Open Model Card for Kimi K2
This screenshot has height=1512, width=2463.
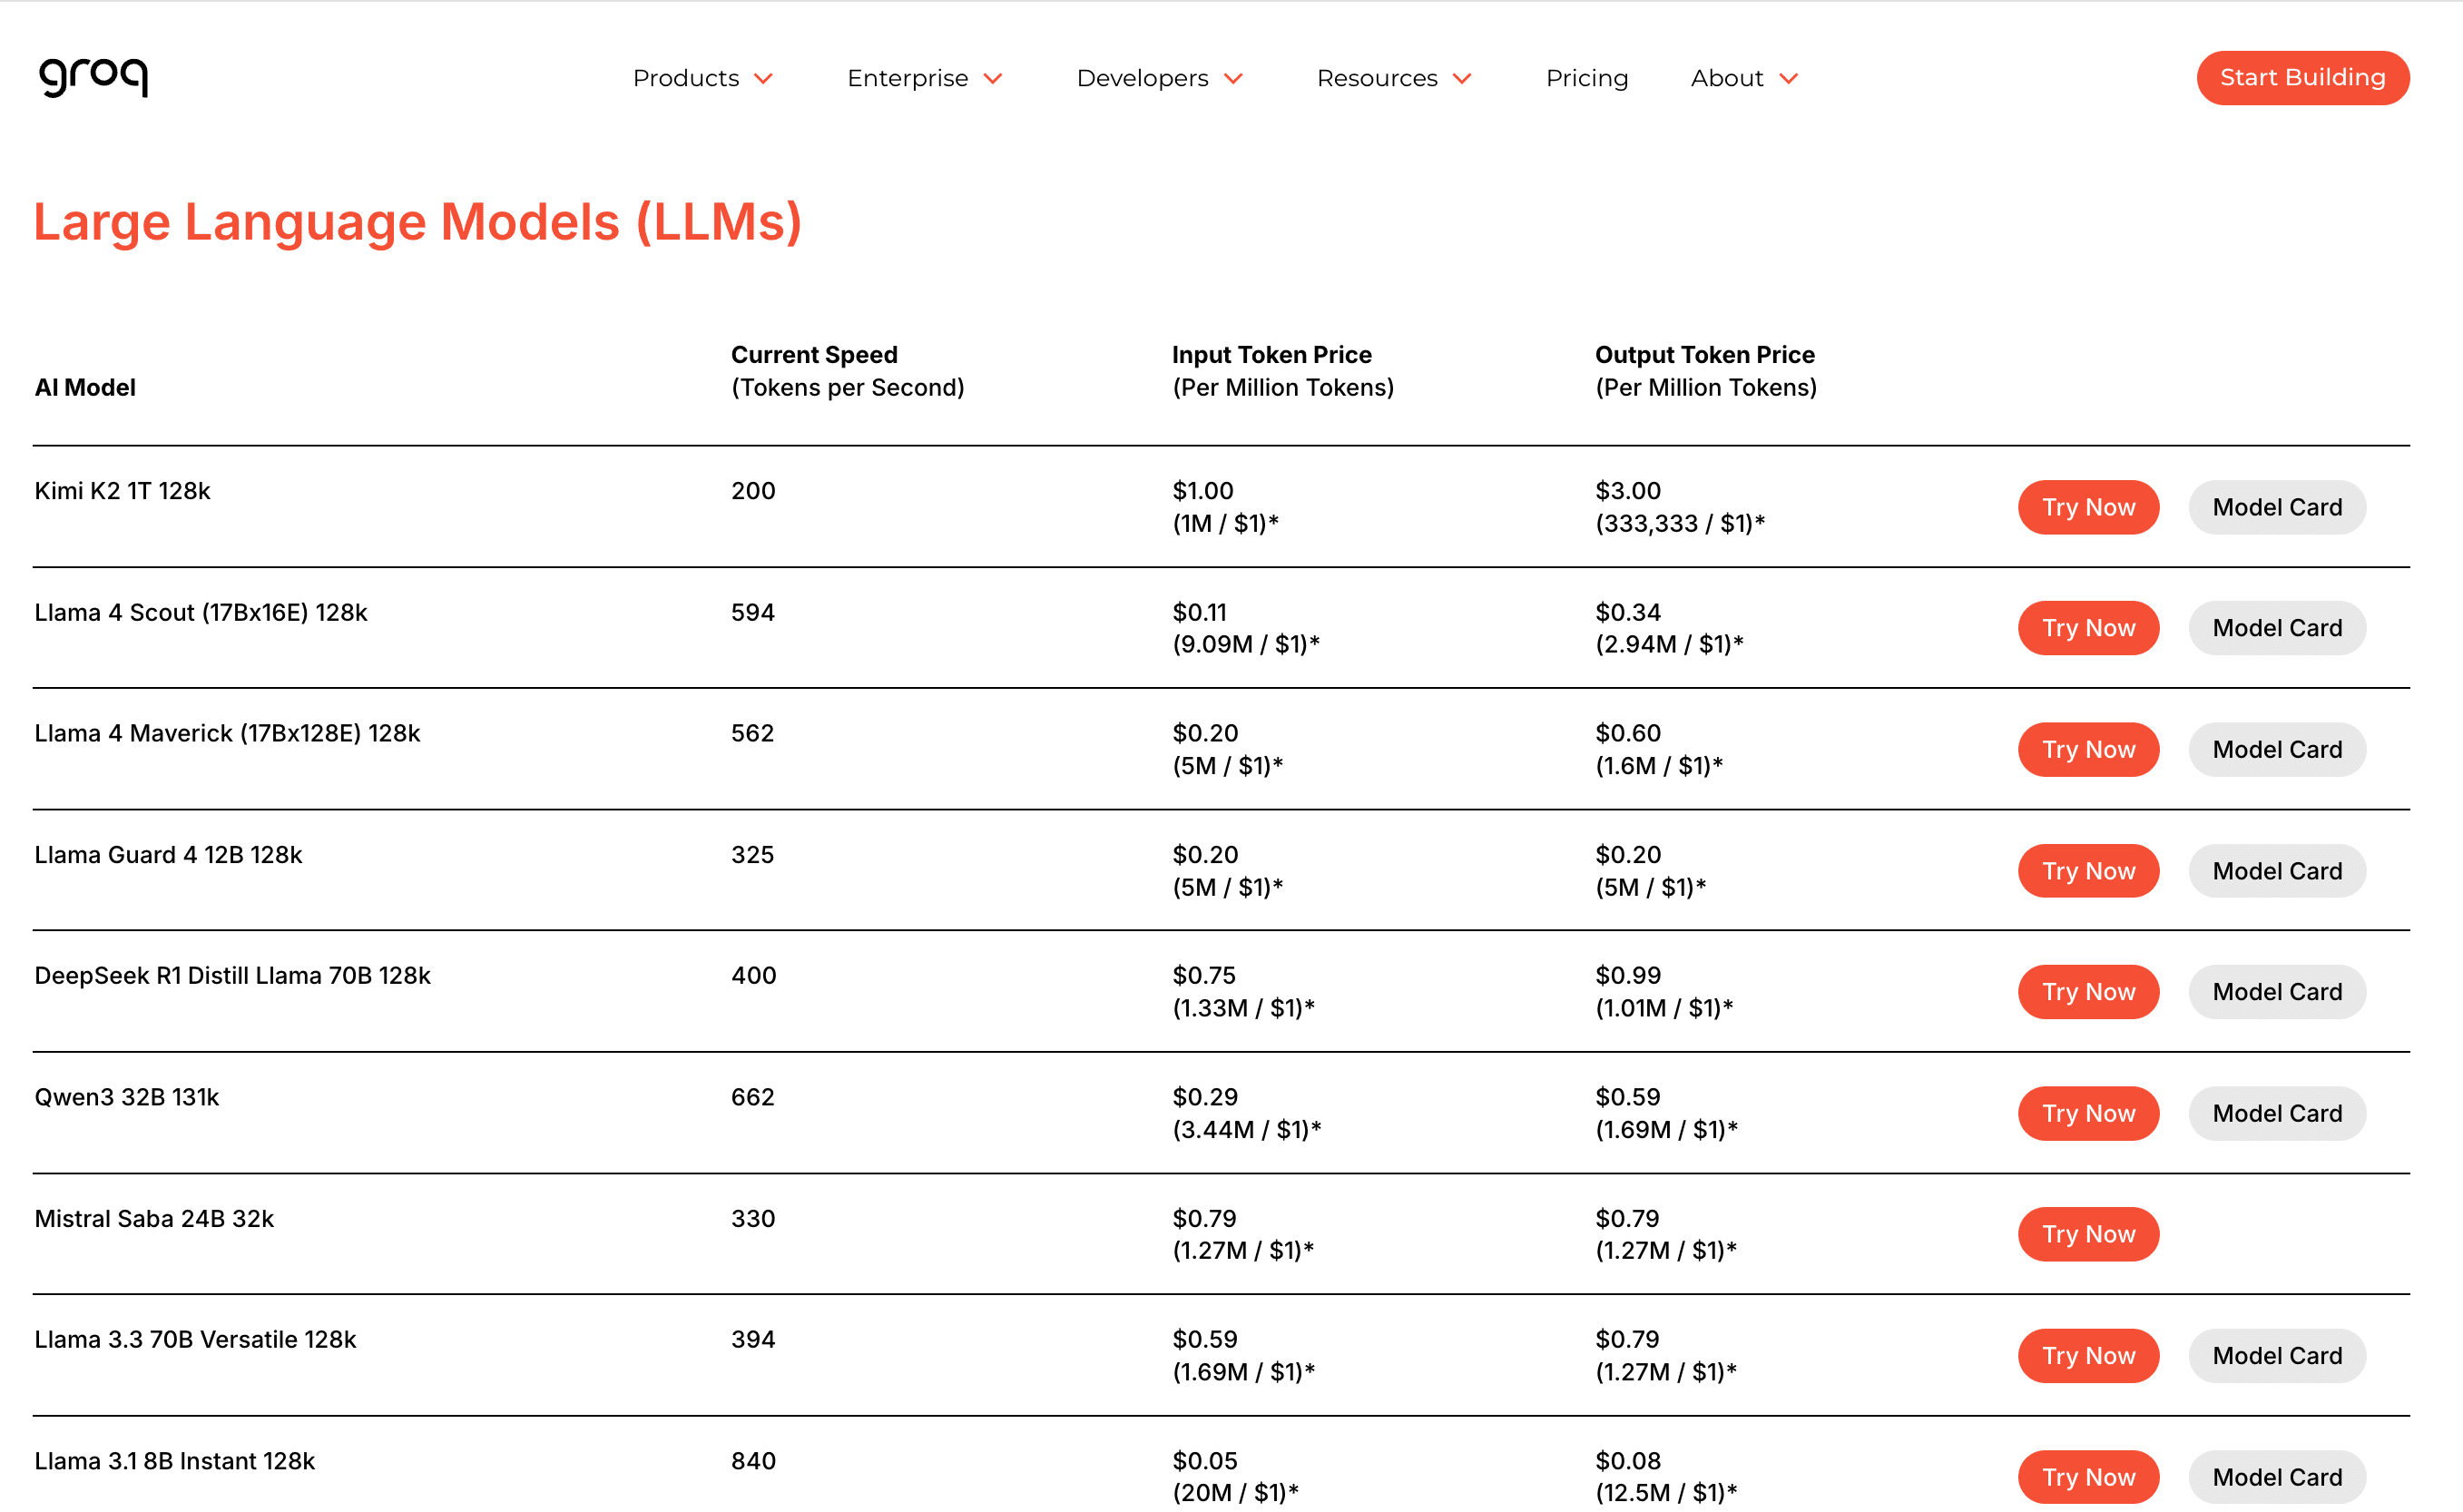2276,507
